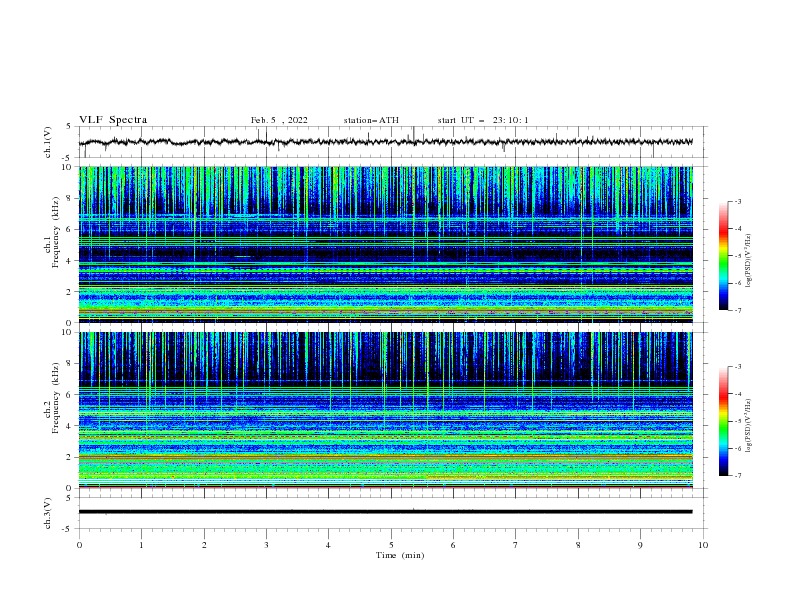Screen dimensions: 792x612
Task: Select the ch.2 "Frequency (kHz)" axis label
Action: [x=56, y=398]
